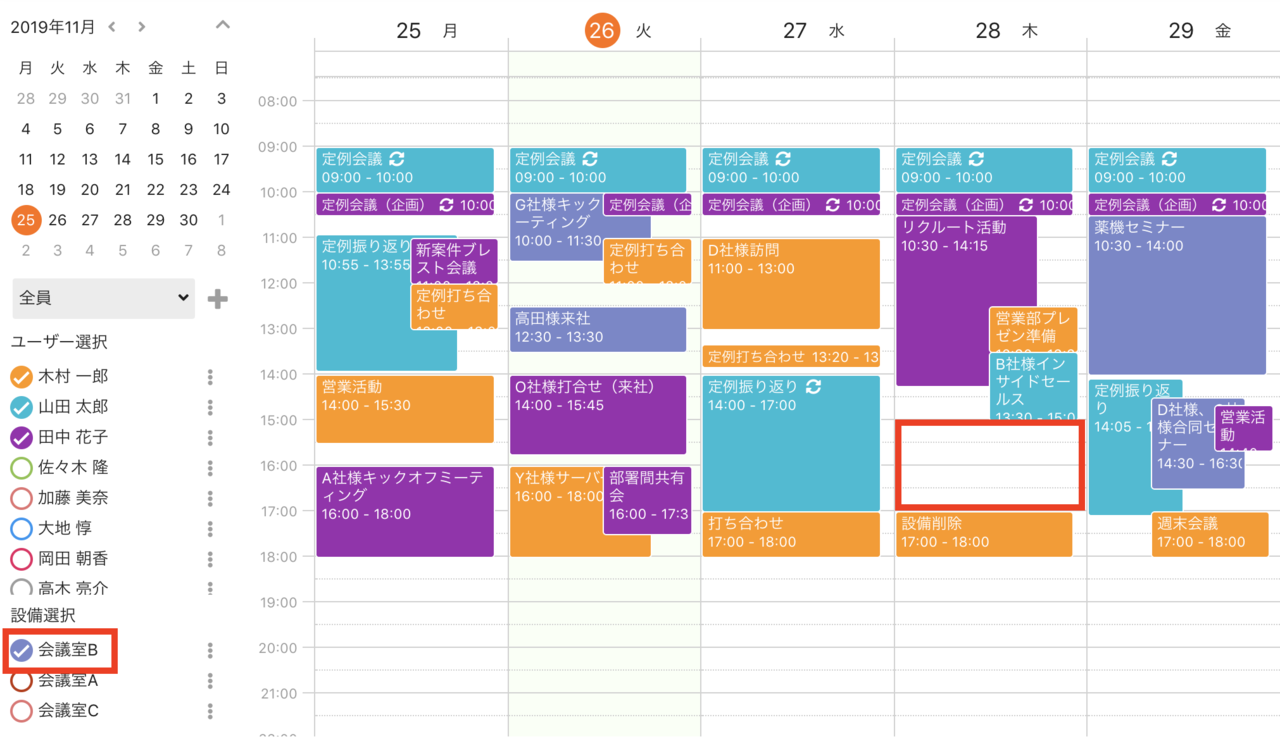This screenshot has height=739, width=1280.
Task: Go to previous month in mini calendar
Action: 112,27
